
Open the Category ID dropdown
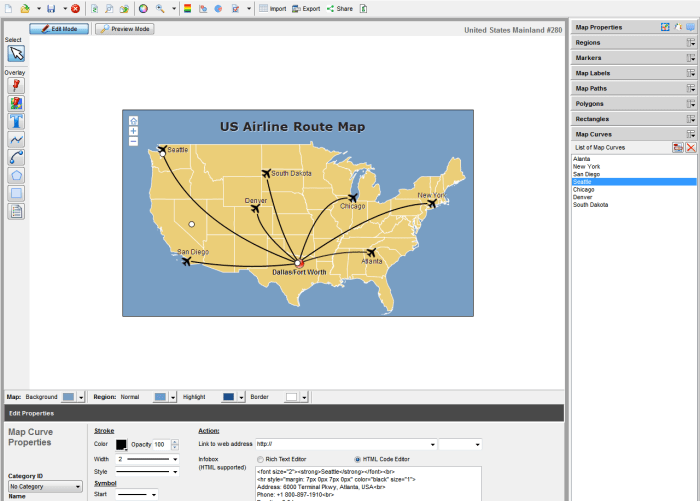(x=78, y=487)
